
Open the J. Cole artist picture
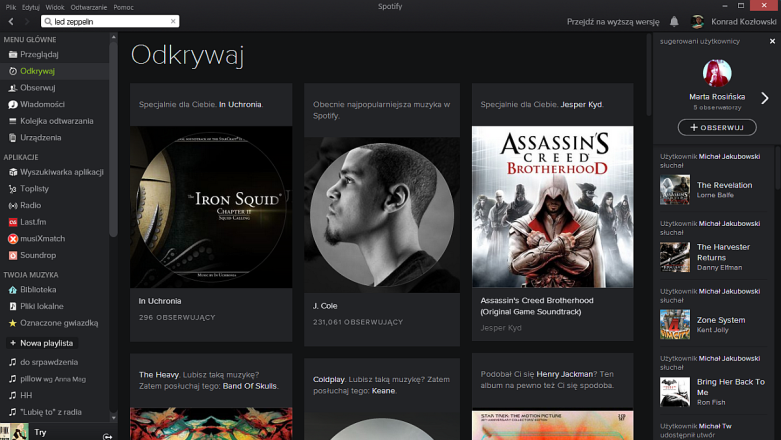click(382, 215)
